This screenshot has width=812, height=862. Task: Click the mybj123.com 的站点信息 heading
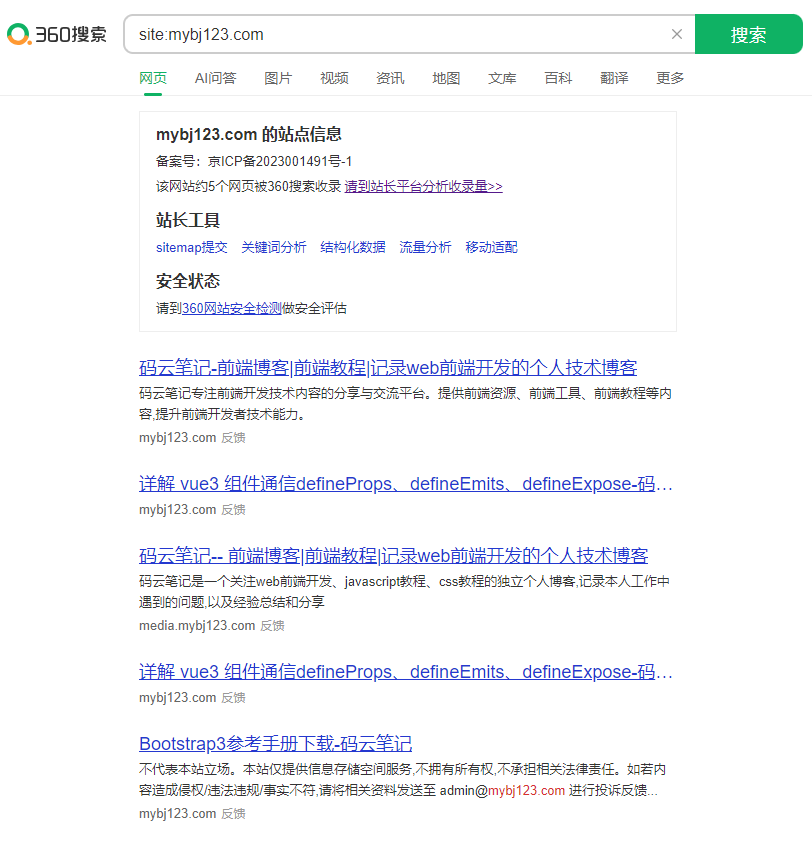248,134
